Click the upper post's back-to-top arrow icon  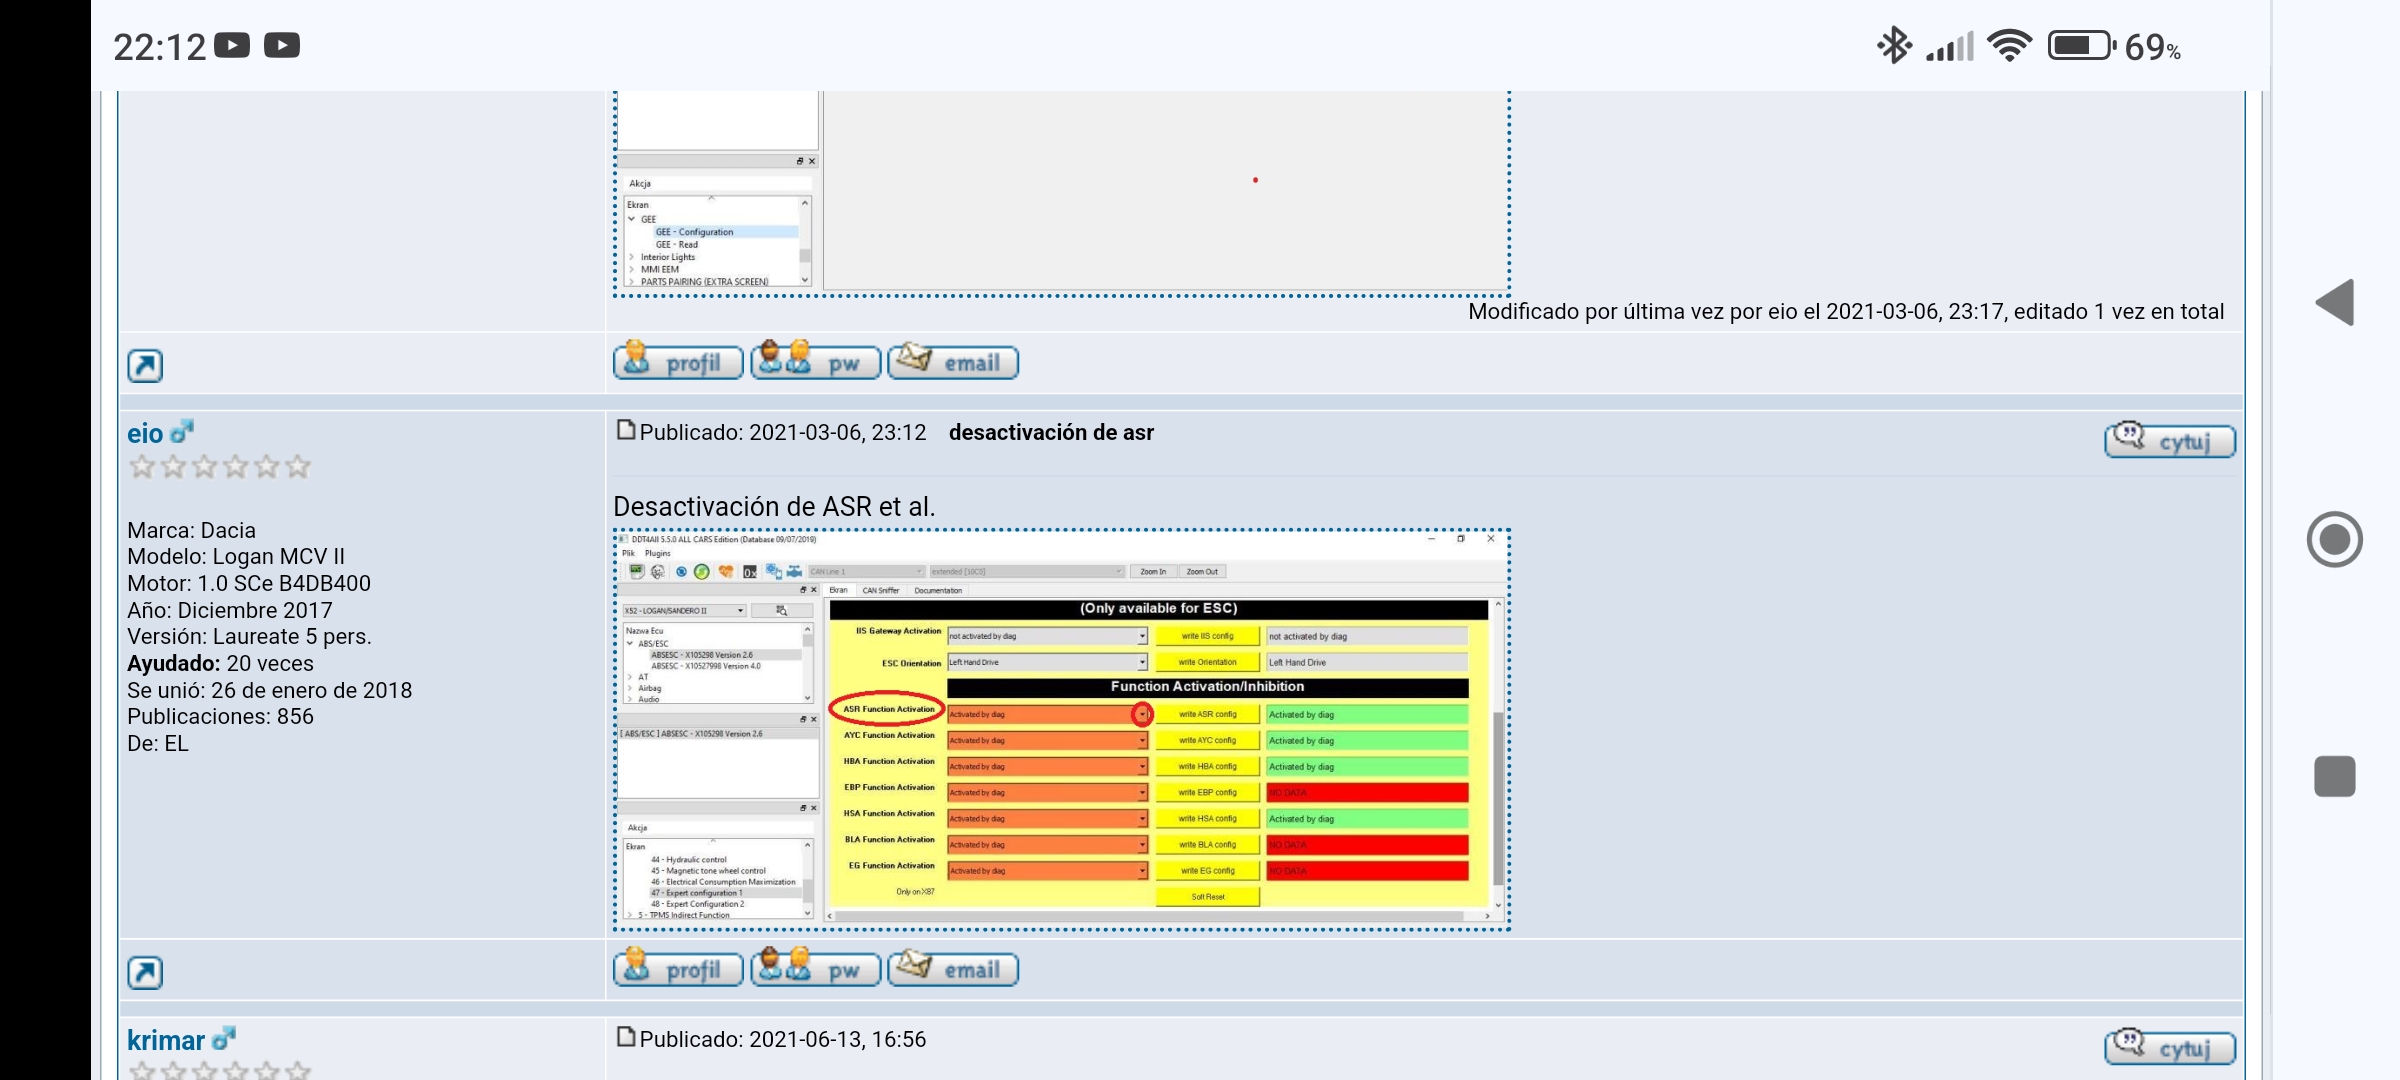pos(145,366)
